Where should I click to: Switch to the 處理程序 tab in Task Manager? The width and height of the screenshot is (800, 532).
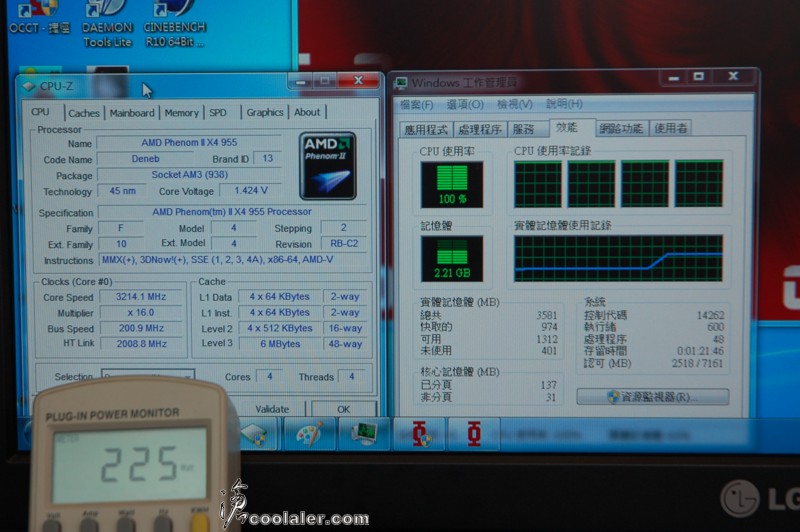coord(480,130)
